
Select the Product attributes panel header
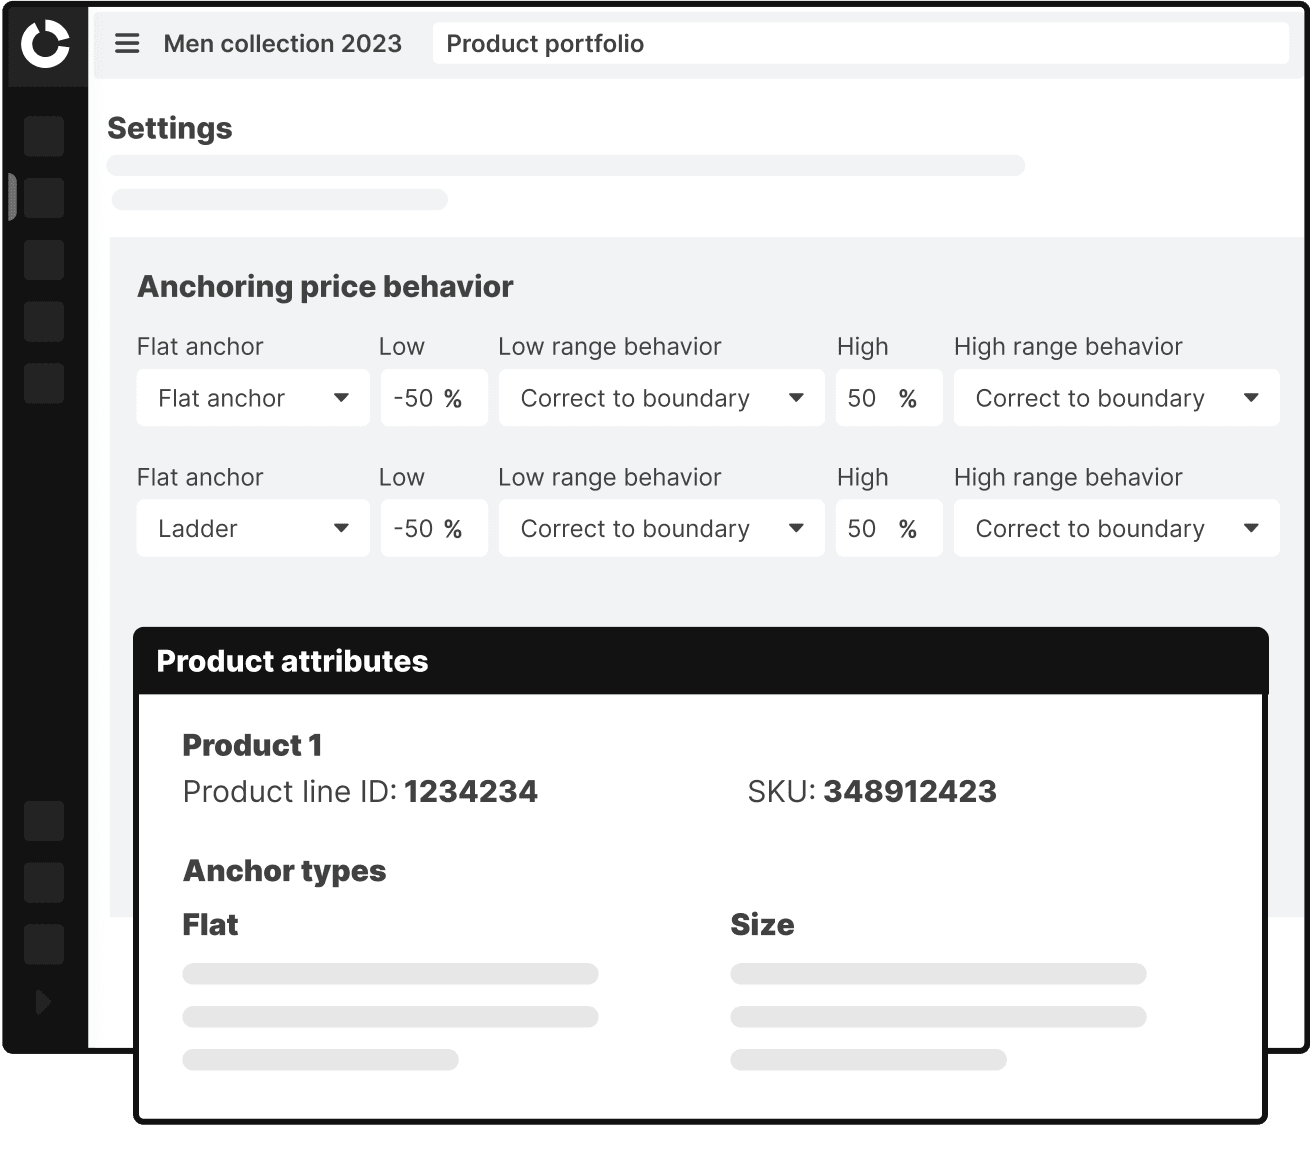click(292, 661)
